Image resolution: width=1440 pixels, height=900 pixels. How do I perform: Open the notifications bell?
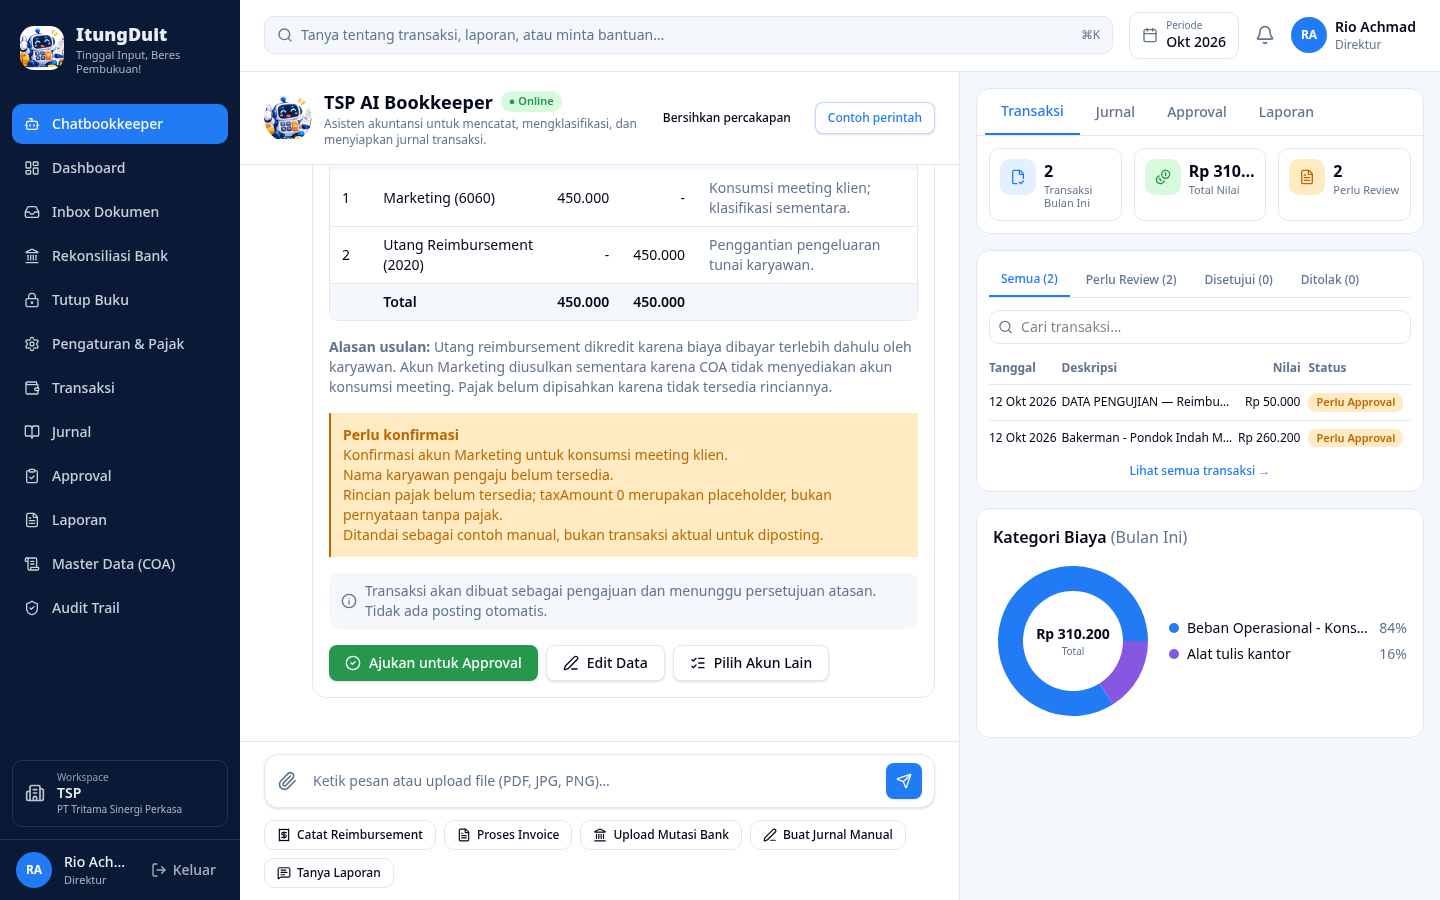pyautogui.click(x=1265, y=35)
